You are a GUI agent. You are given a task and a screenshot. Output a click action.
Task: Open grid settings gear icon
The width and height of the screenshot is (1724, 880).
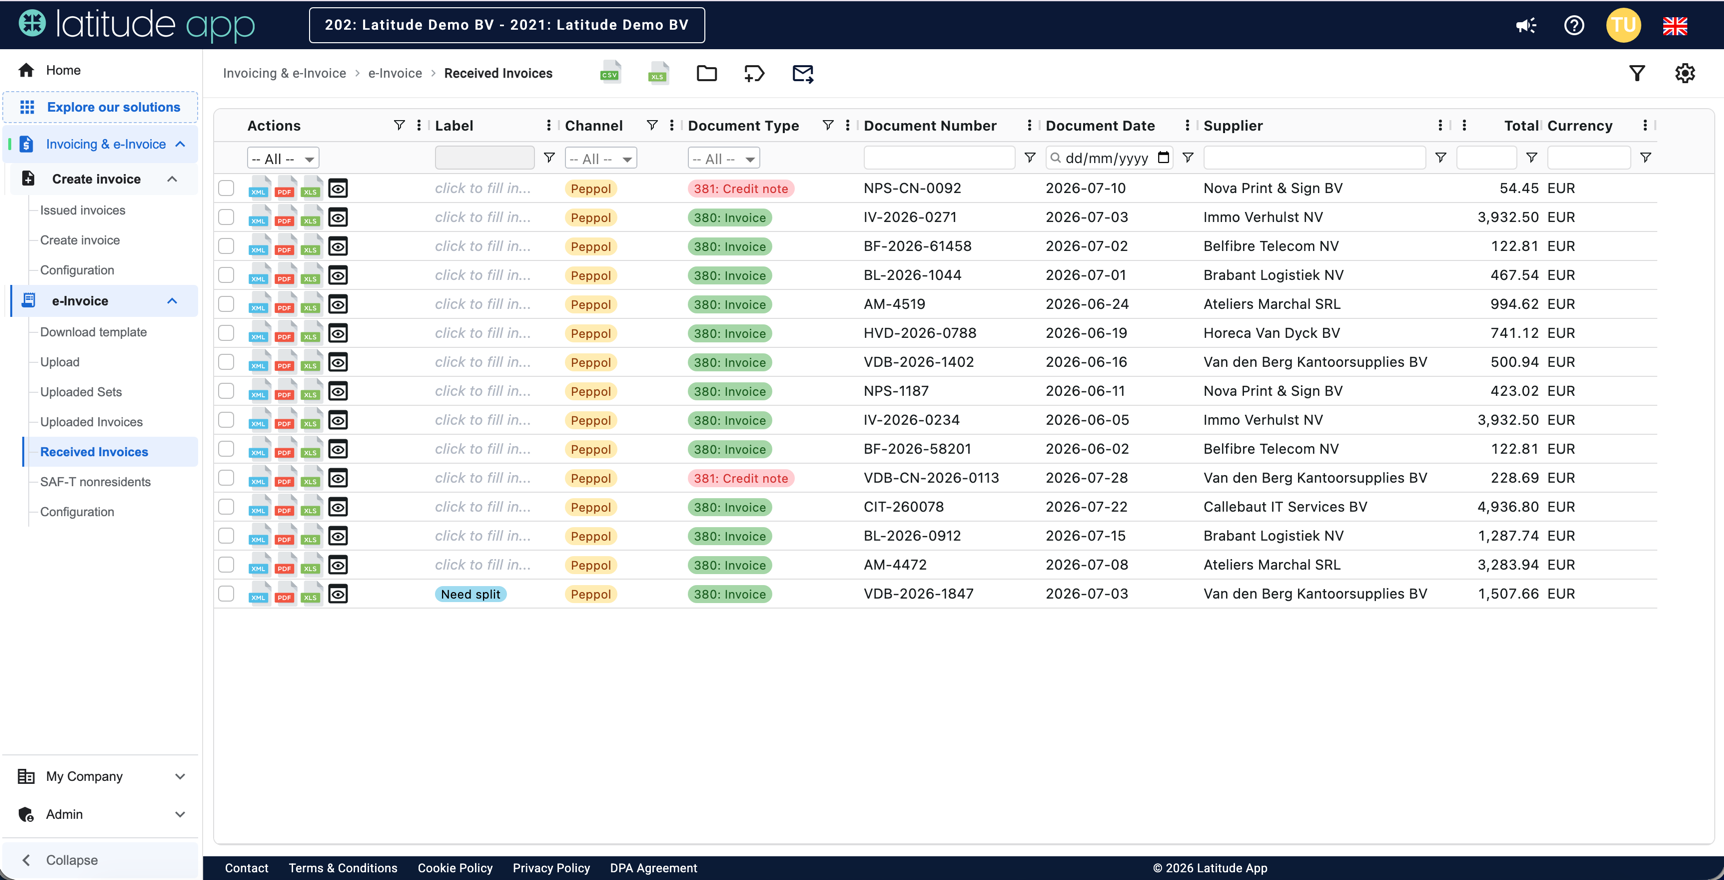[x=1685, y=73]
